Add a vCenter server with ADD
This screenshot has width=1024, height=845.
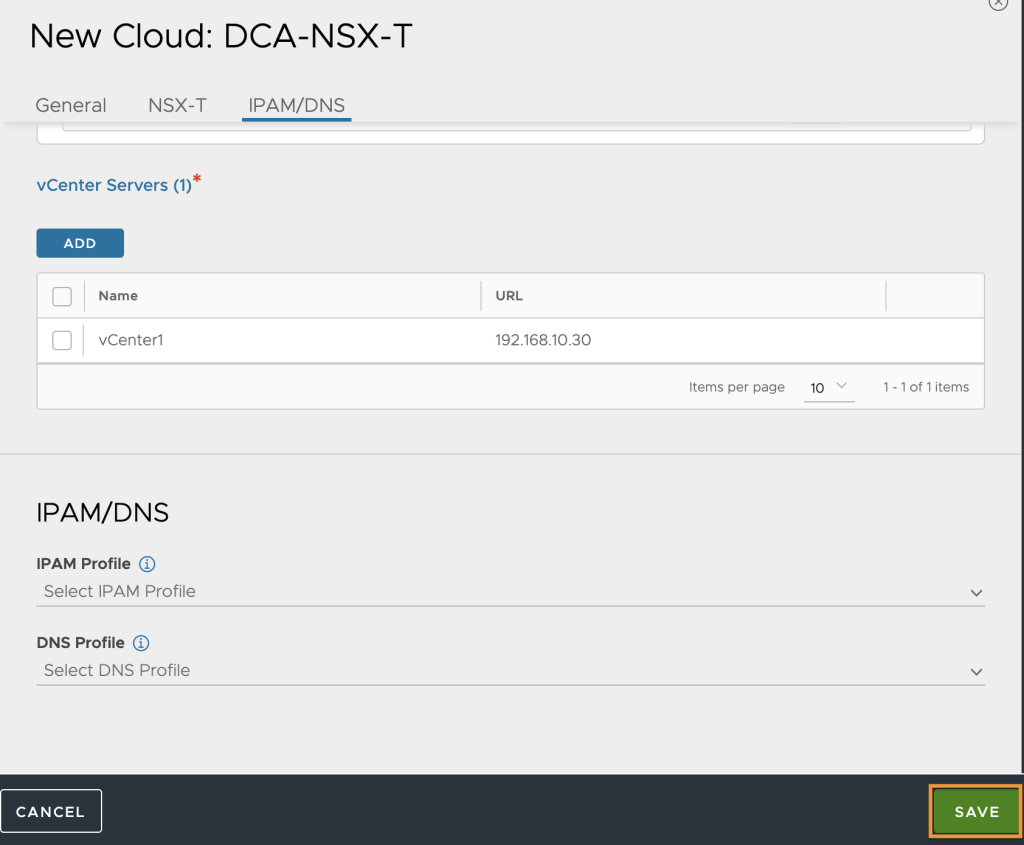point(80,243)
